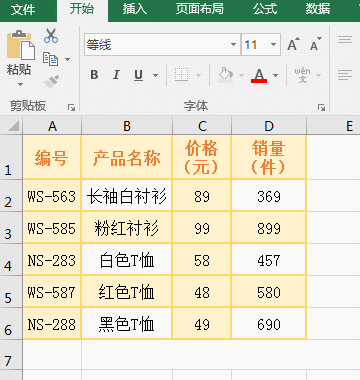Increase font size with larger A

(293, 44)
